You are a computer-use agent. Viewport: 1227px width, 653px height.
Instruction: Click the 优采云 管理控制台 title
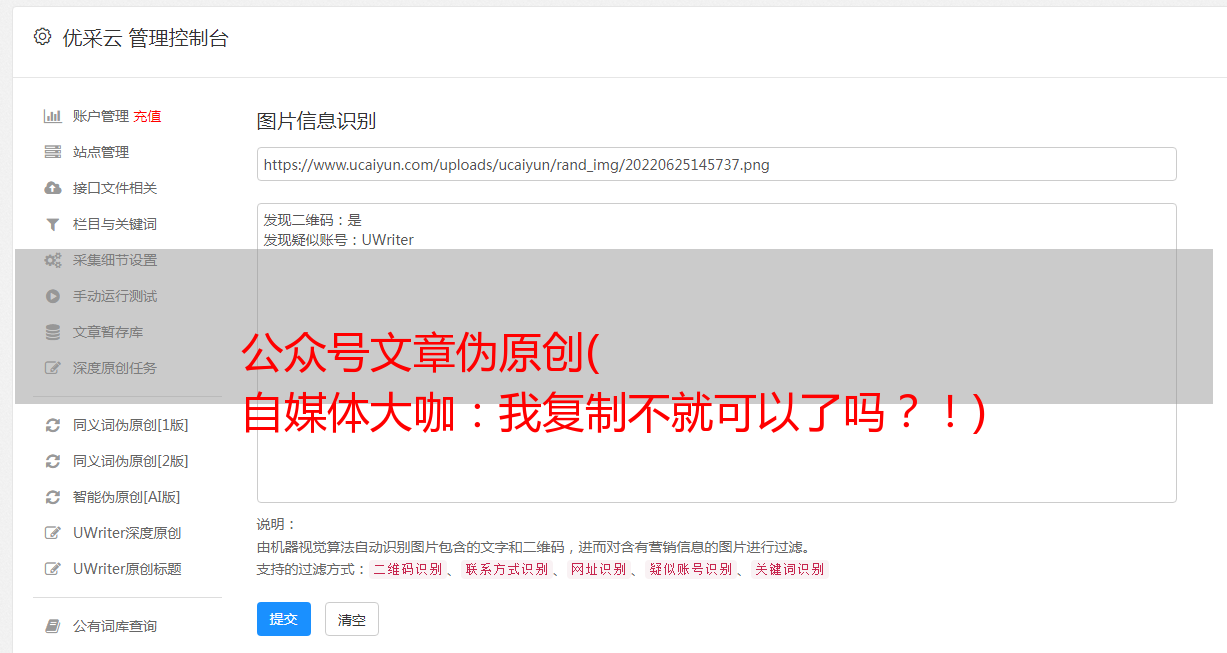coord(145,38)
